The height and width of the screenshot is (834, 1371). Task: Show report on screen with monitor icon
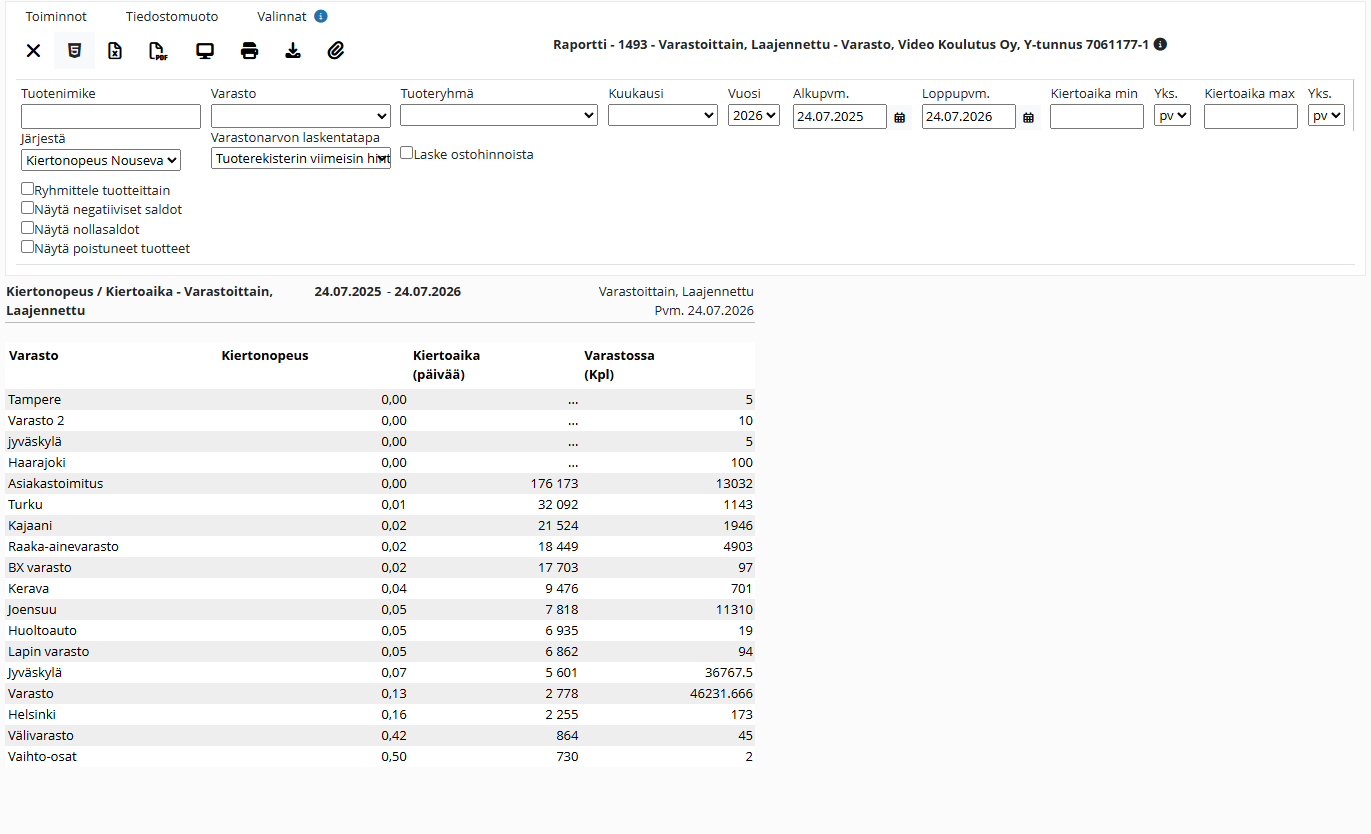pos(205,51)
